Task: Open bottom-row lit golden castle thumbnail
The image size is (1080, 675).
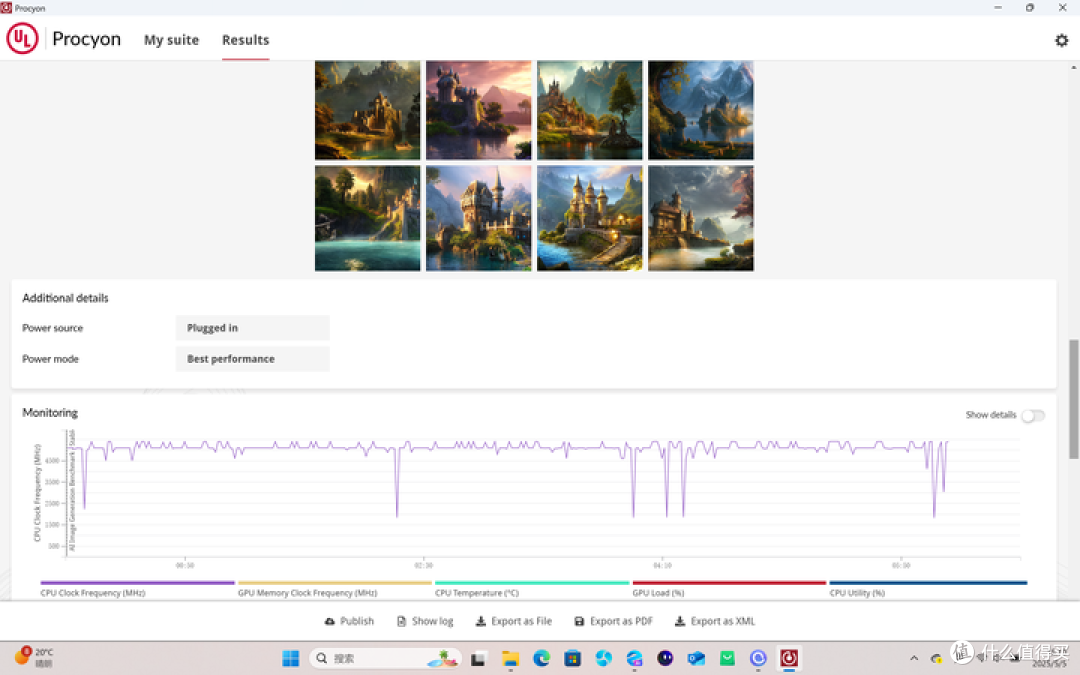Action: 590,218
